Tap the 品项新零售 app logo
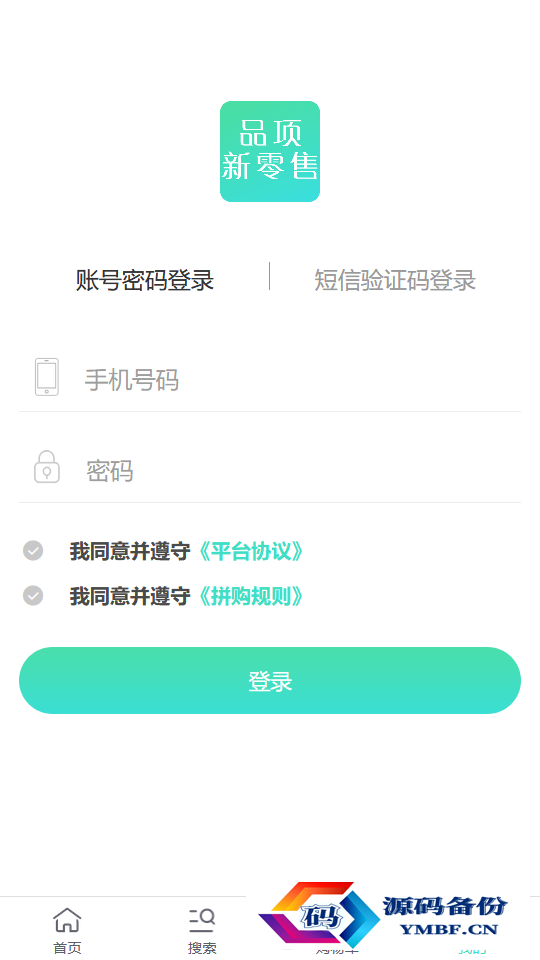The image size is (540, 960). [x=269, y=151]
